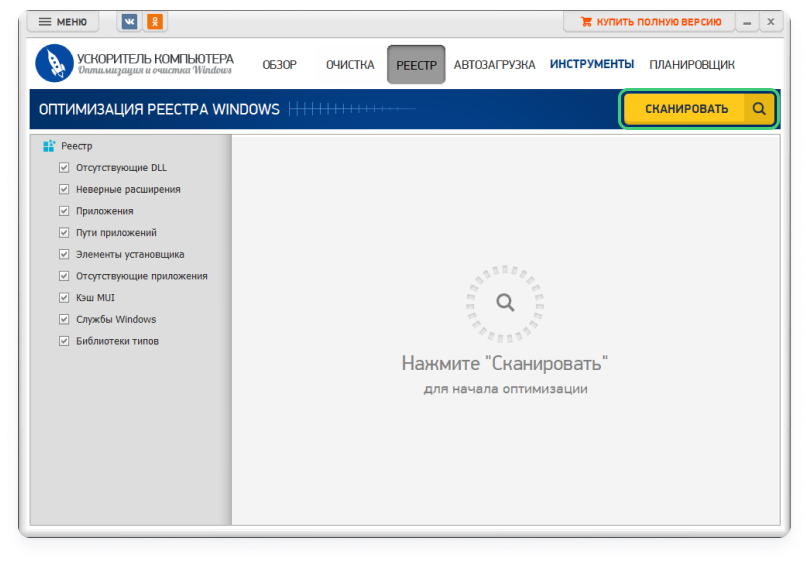This screenshot has width=809, height=564.
Task: Click the Пути приложений label
Action: [116, 233]
